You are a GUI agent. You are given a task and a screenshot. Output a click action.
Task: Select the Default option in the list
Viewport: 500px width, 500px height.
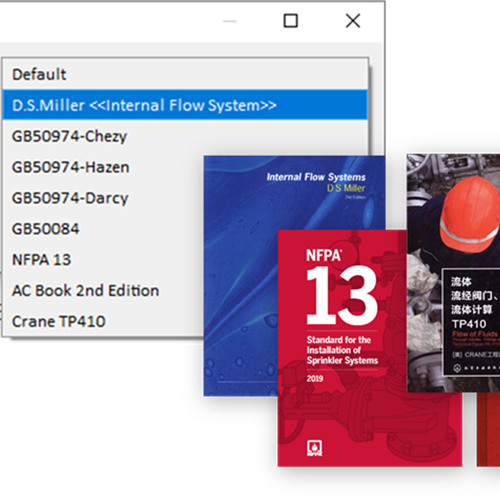coord(185,74)
